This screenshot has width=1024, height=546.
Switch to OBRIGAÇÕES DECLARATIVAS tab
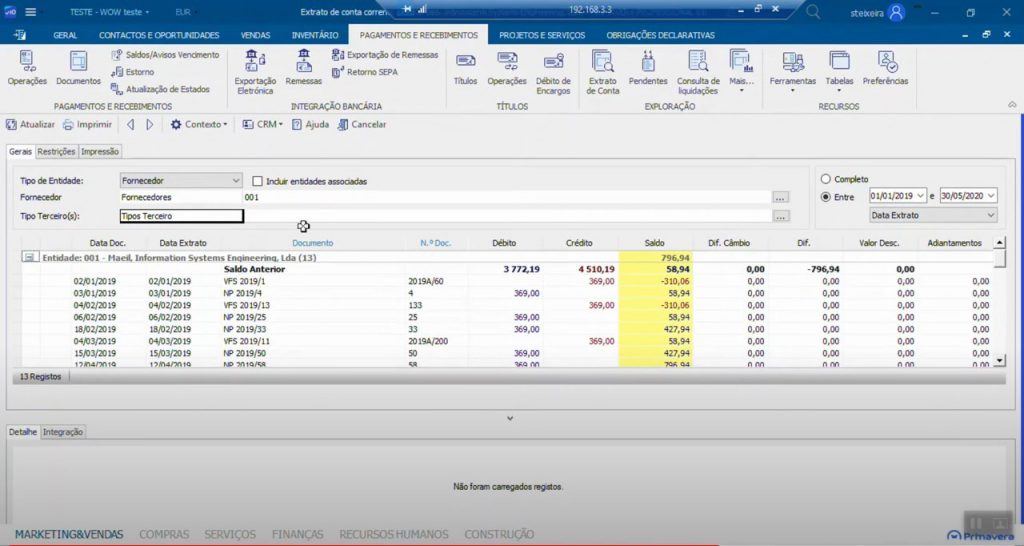tap(660, 35)
